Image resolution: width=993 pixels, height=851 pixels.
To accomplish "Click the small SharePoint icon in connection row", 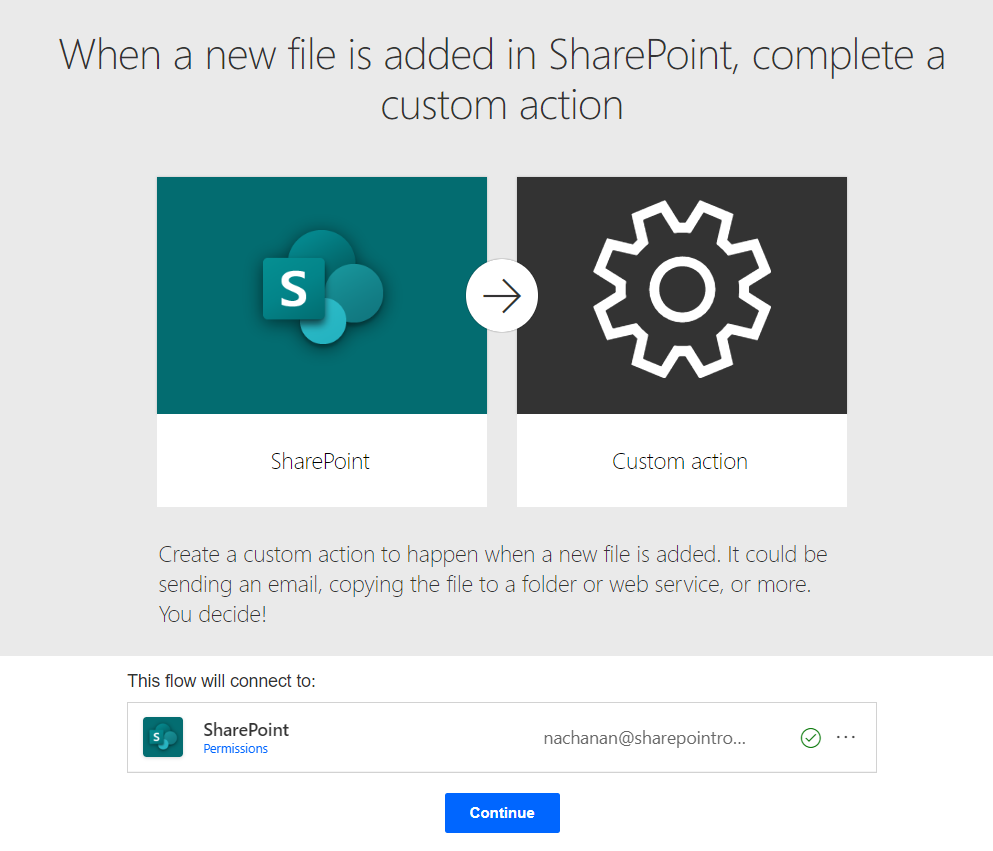I will point(163,737).
